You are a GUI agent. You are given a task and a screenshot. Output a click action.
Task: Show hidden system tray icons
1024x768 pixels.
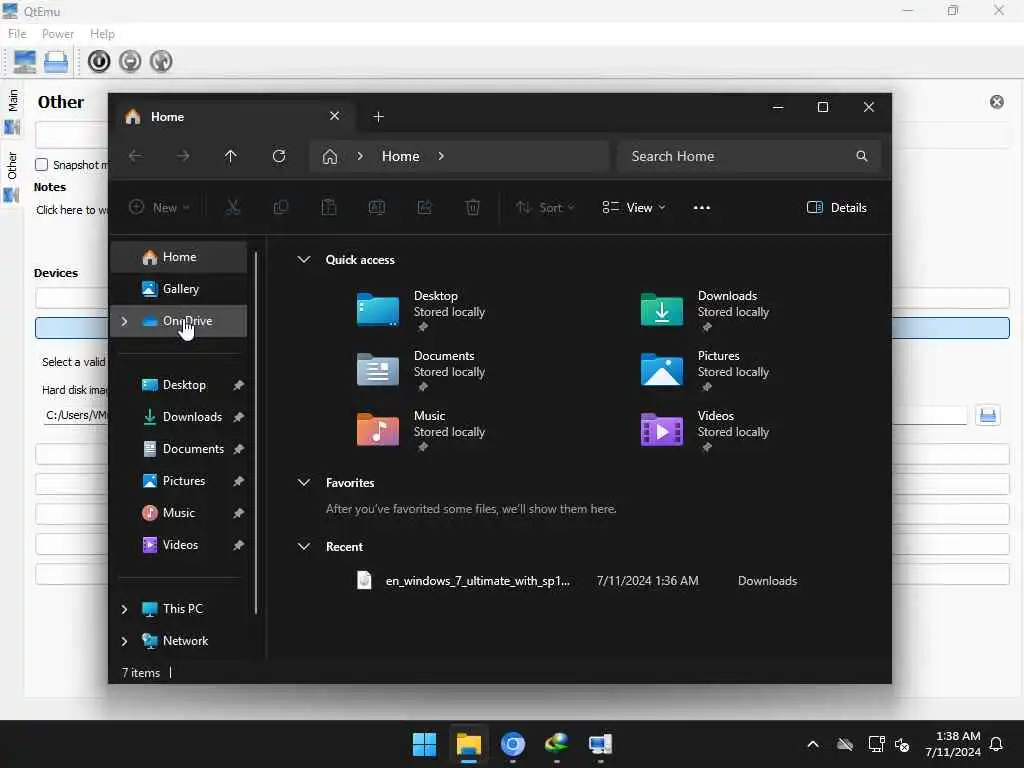pos(813,744)
